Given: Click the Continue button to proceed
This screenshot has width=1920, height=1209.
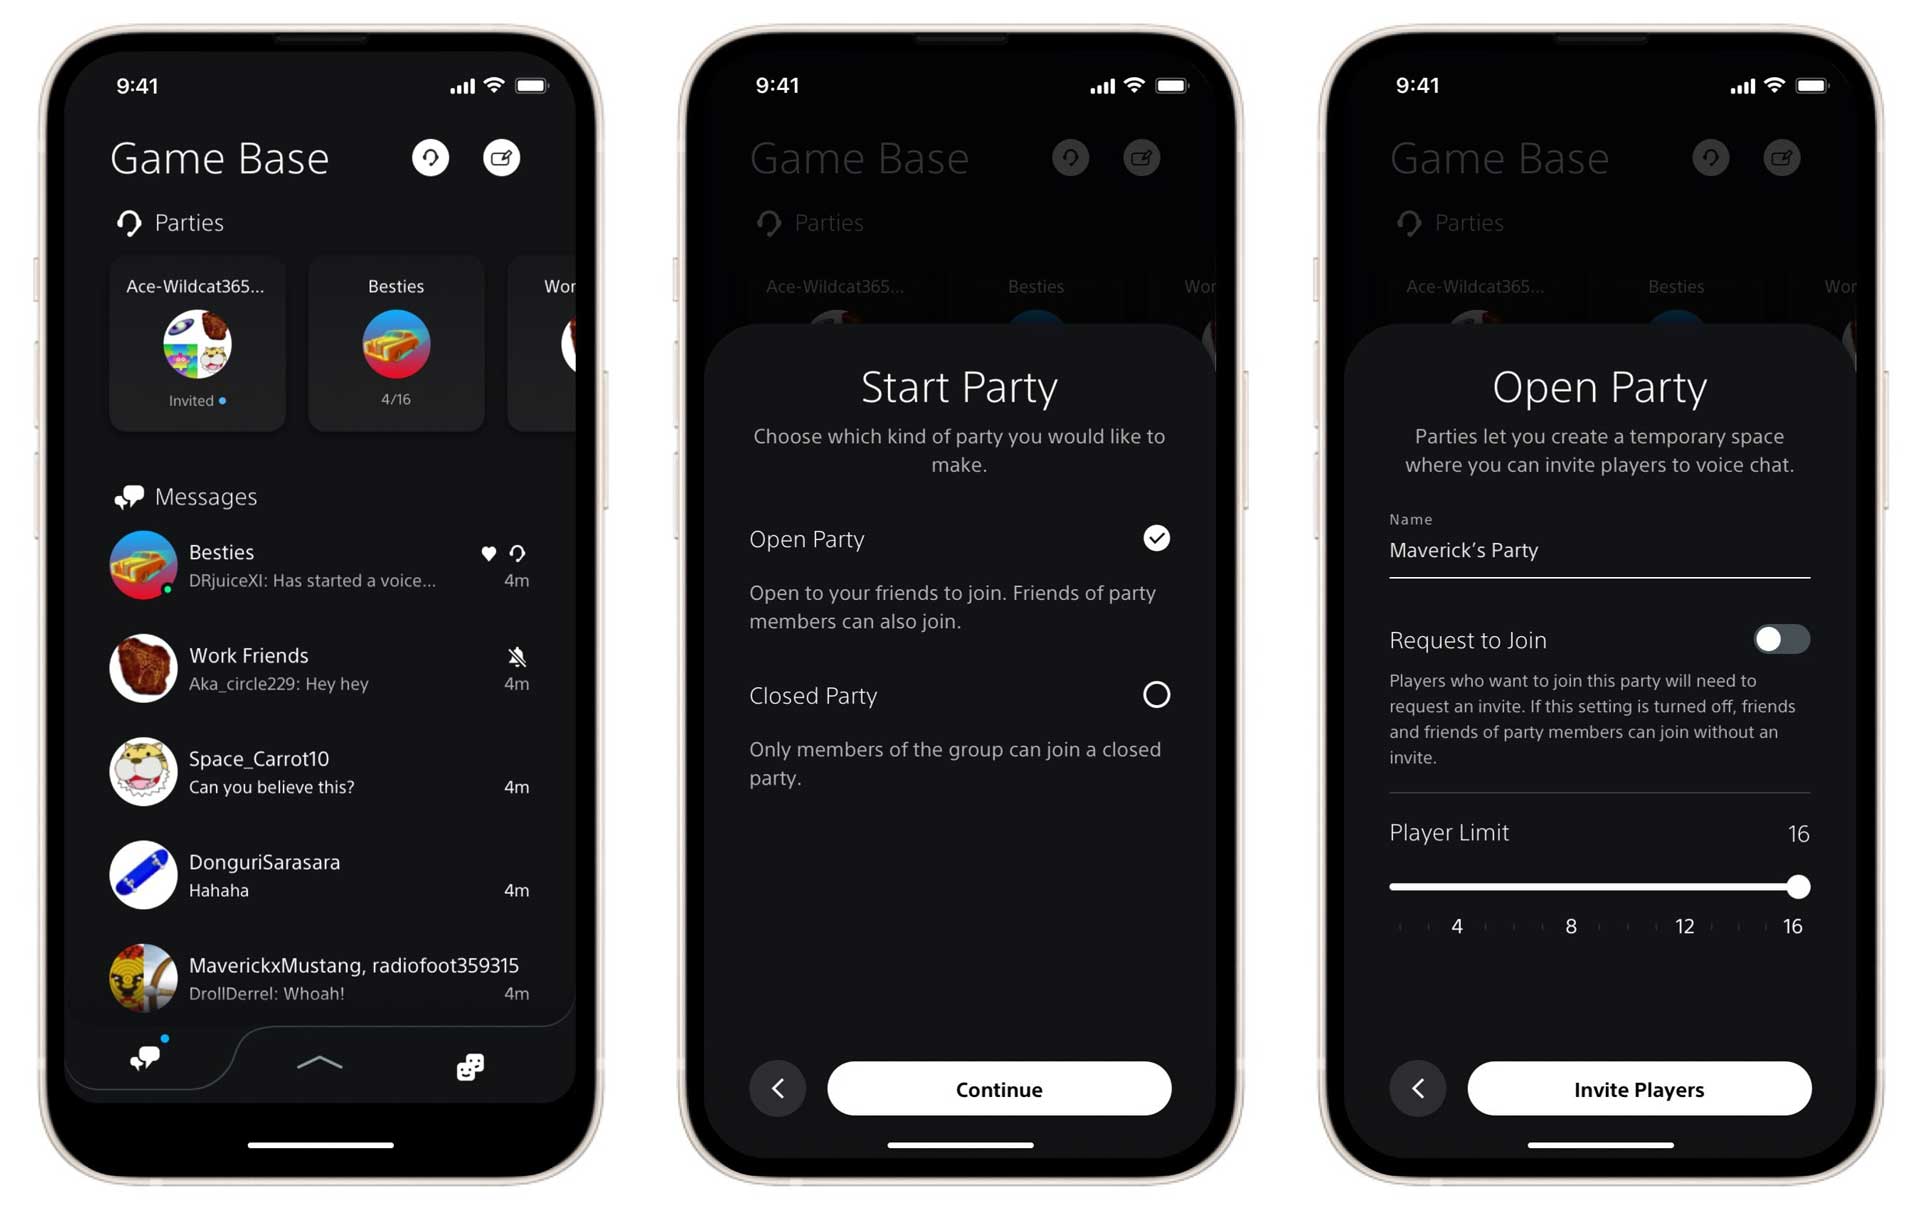Looking at the screenshot, I should point(997,1089).
